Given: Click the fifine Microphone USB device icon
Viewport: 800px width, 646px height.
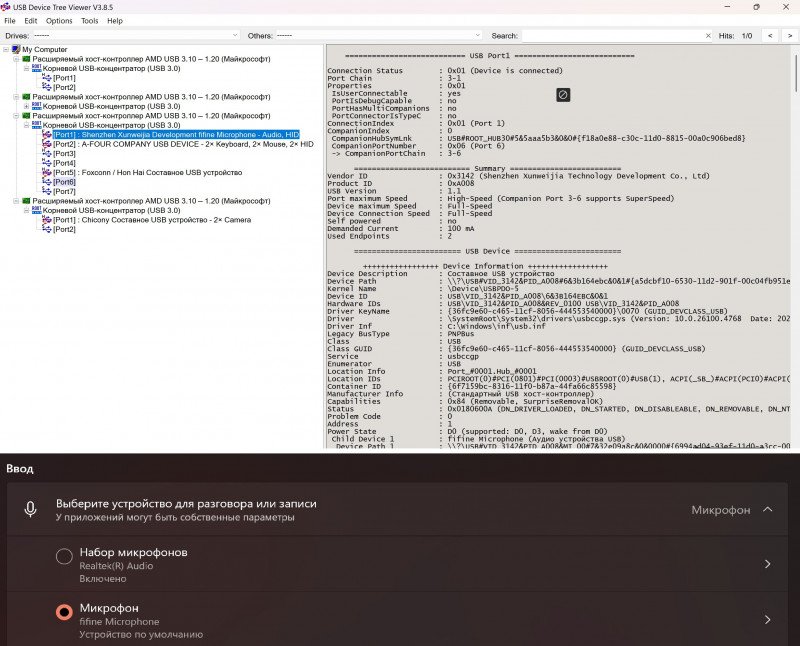Looking at the screenshot, I should tap(47, 134).
